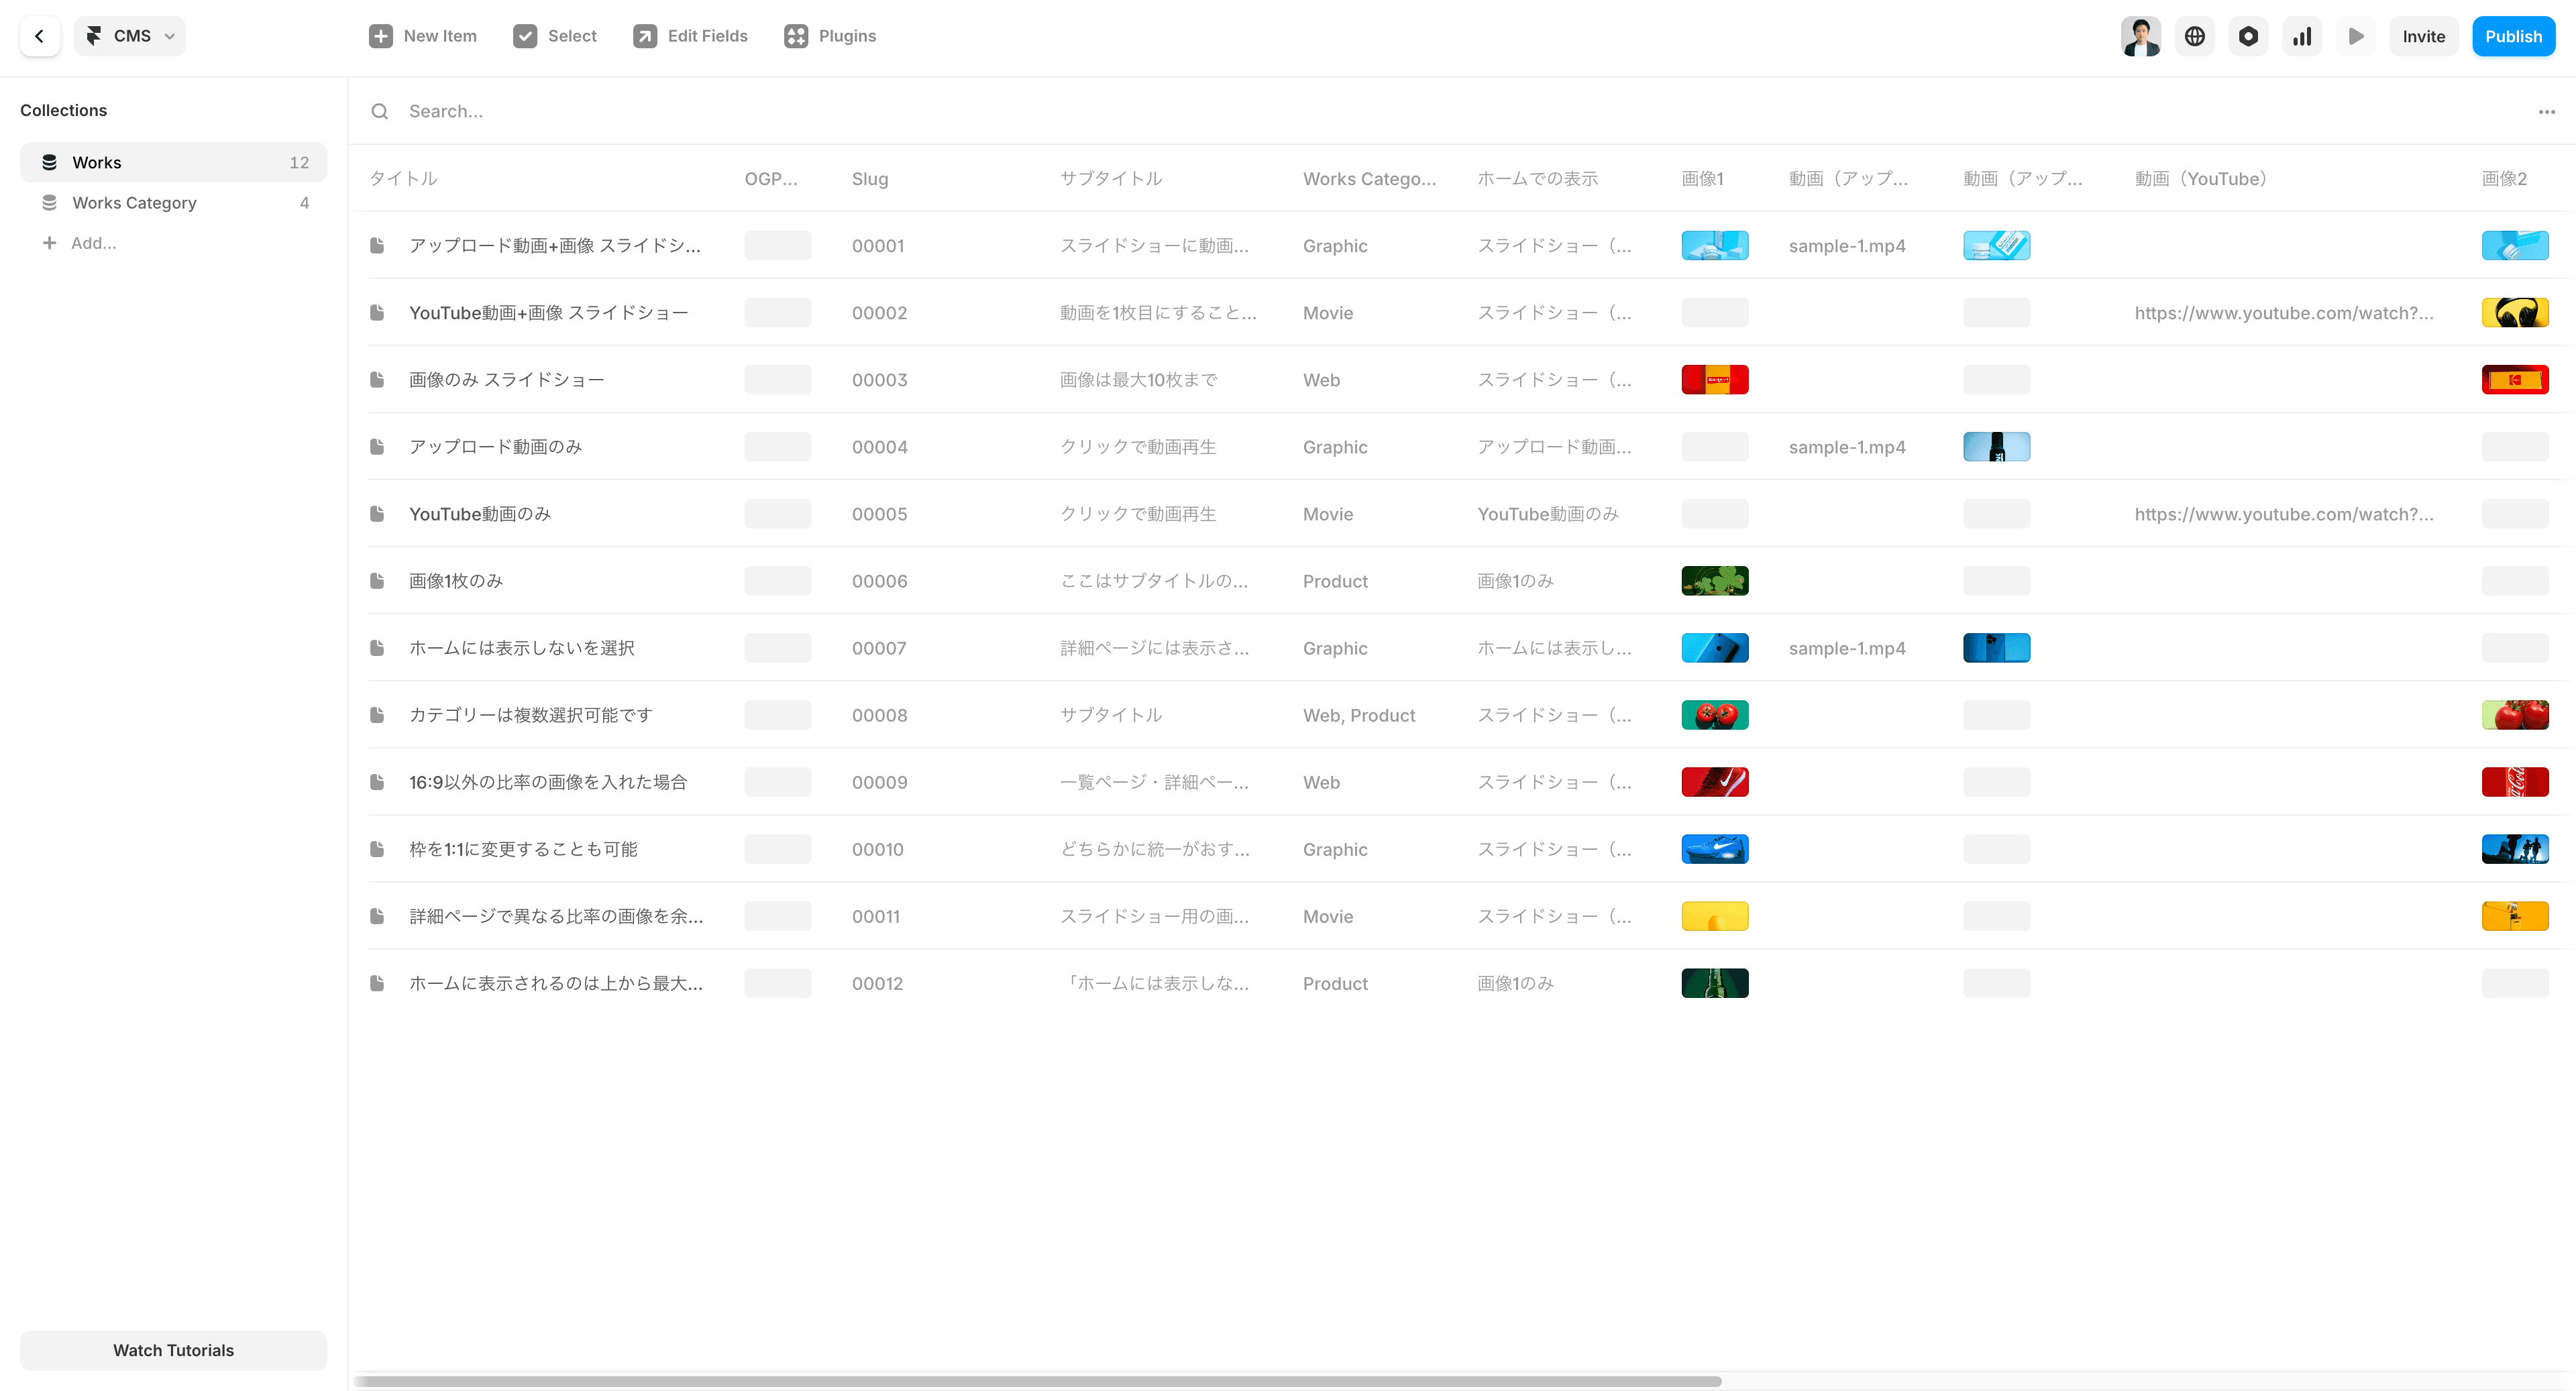The image size is (2576, 1391).
Task: Click the ホームでの表示 column header
Action: [x=1538, y=178]
